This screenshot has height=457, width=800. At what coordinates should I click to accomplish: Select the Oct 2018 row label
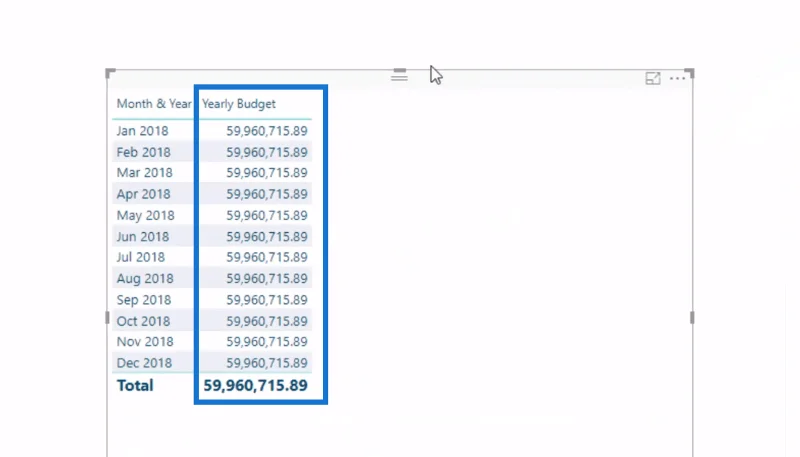(143, 321)
